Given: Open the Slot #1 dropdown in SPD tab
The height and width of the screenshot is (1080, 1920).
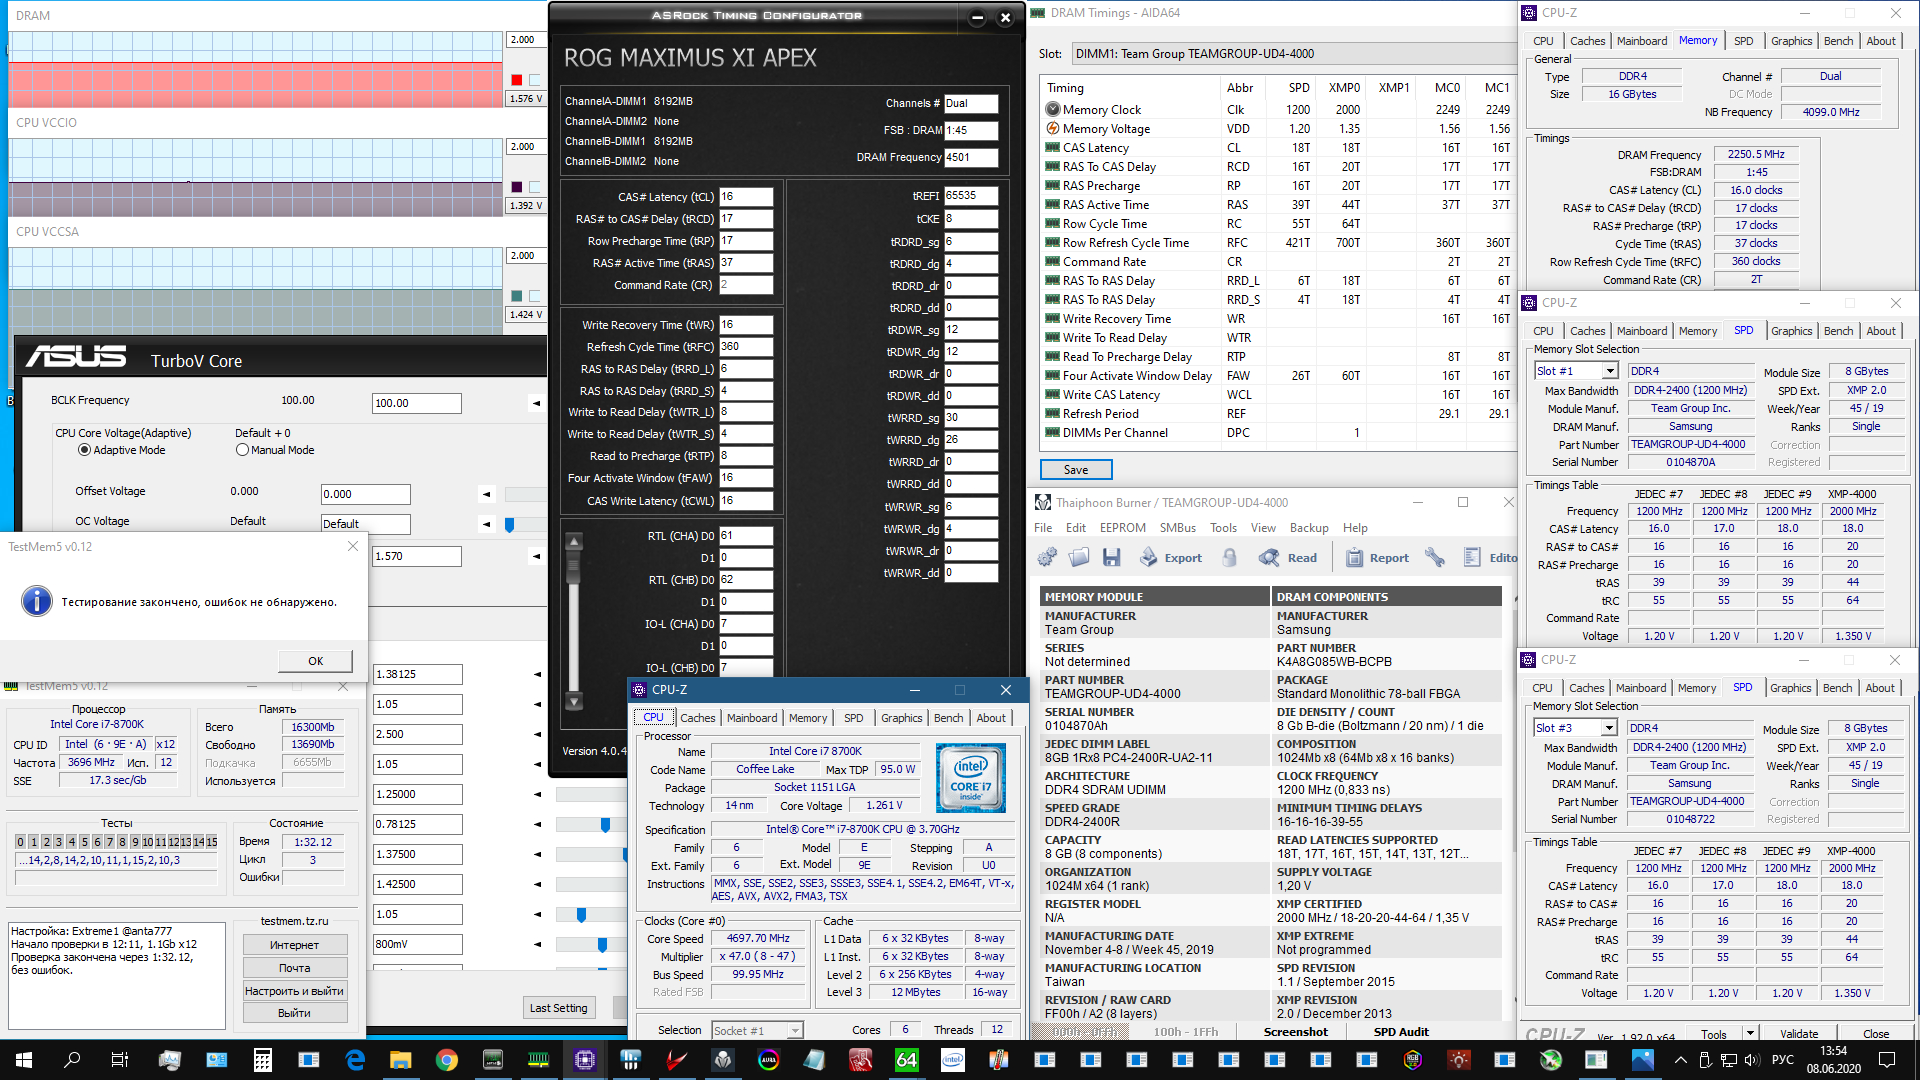Looking at the screenshot, I should click(1610, 371).
